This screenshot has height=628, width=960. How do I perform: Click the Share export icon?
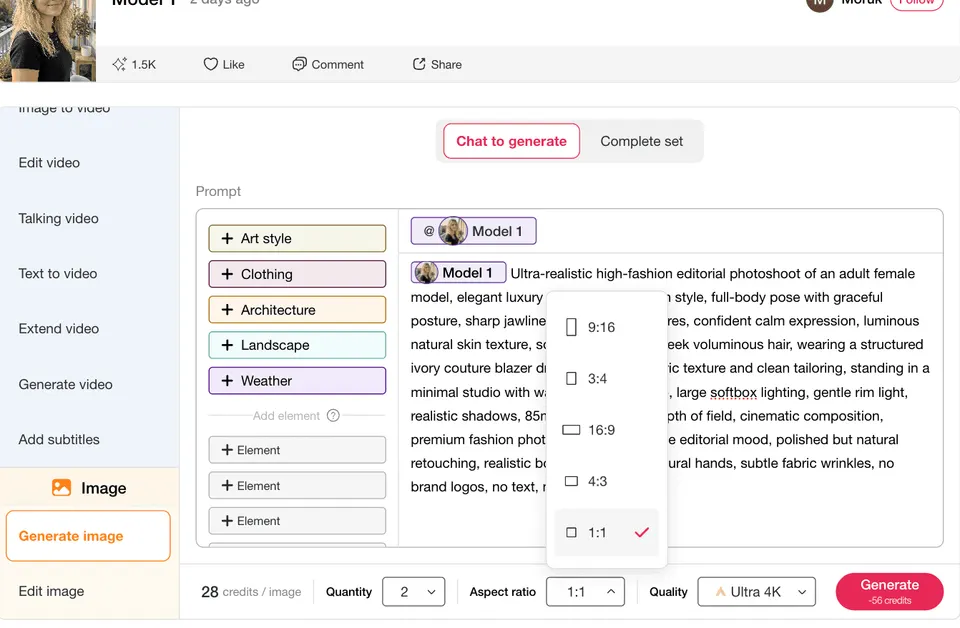pos(419,64)
